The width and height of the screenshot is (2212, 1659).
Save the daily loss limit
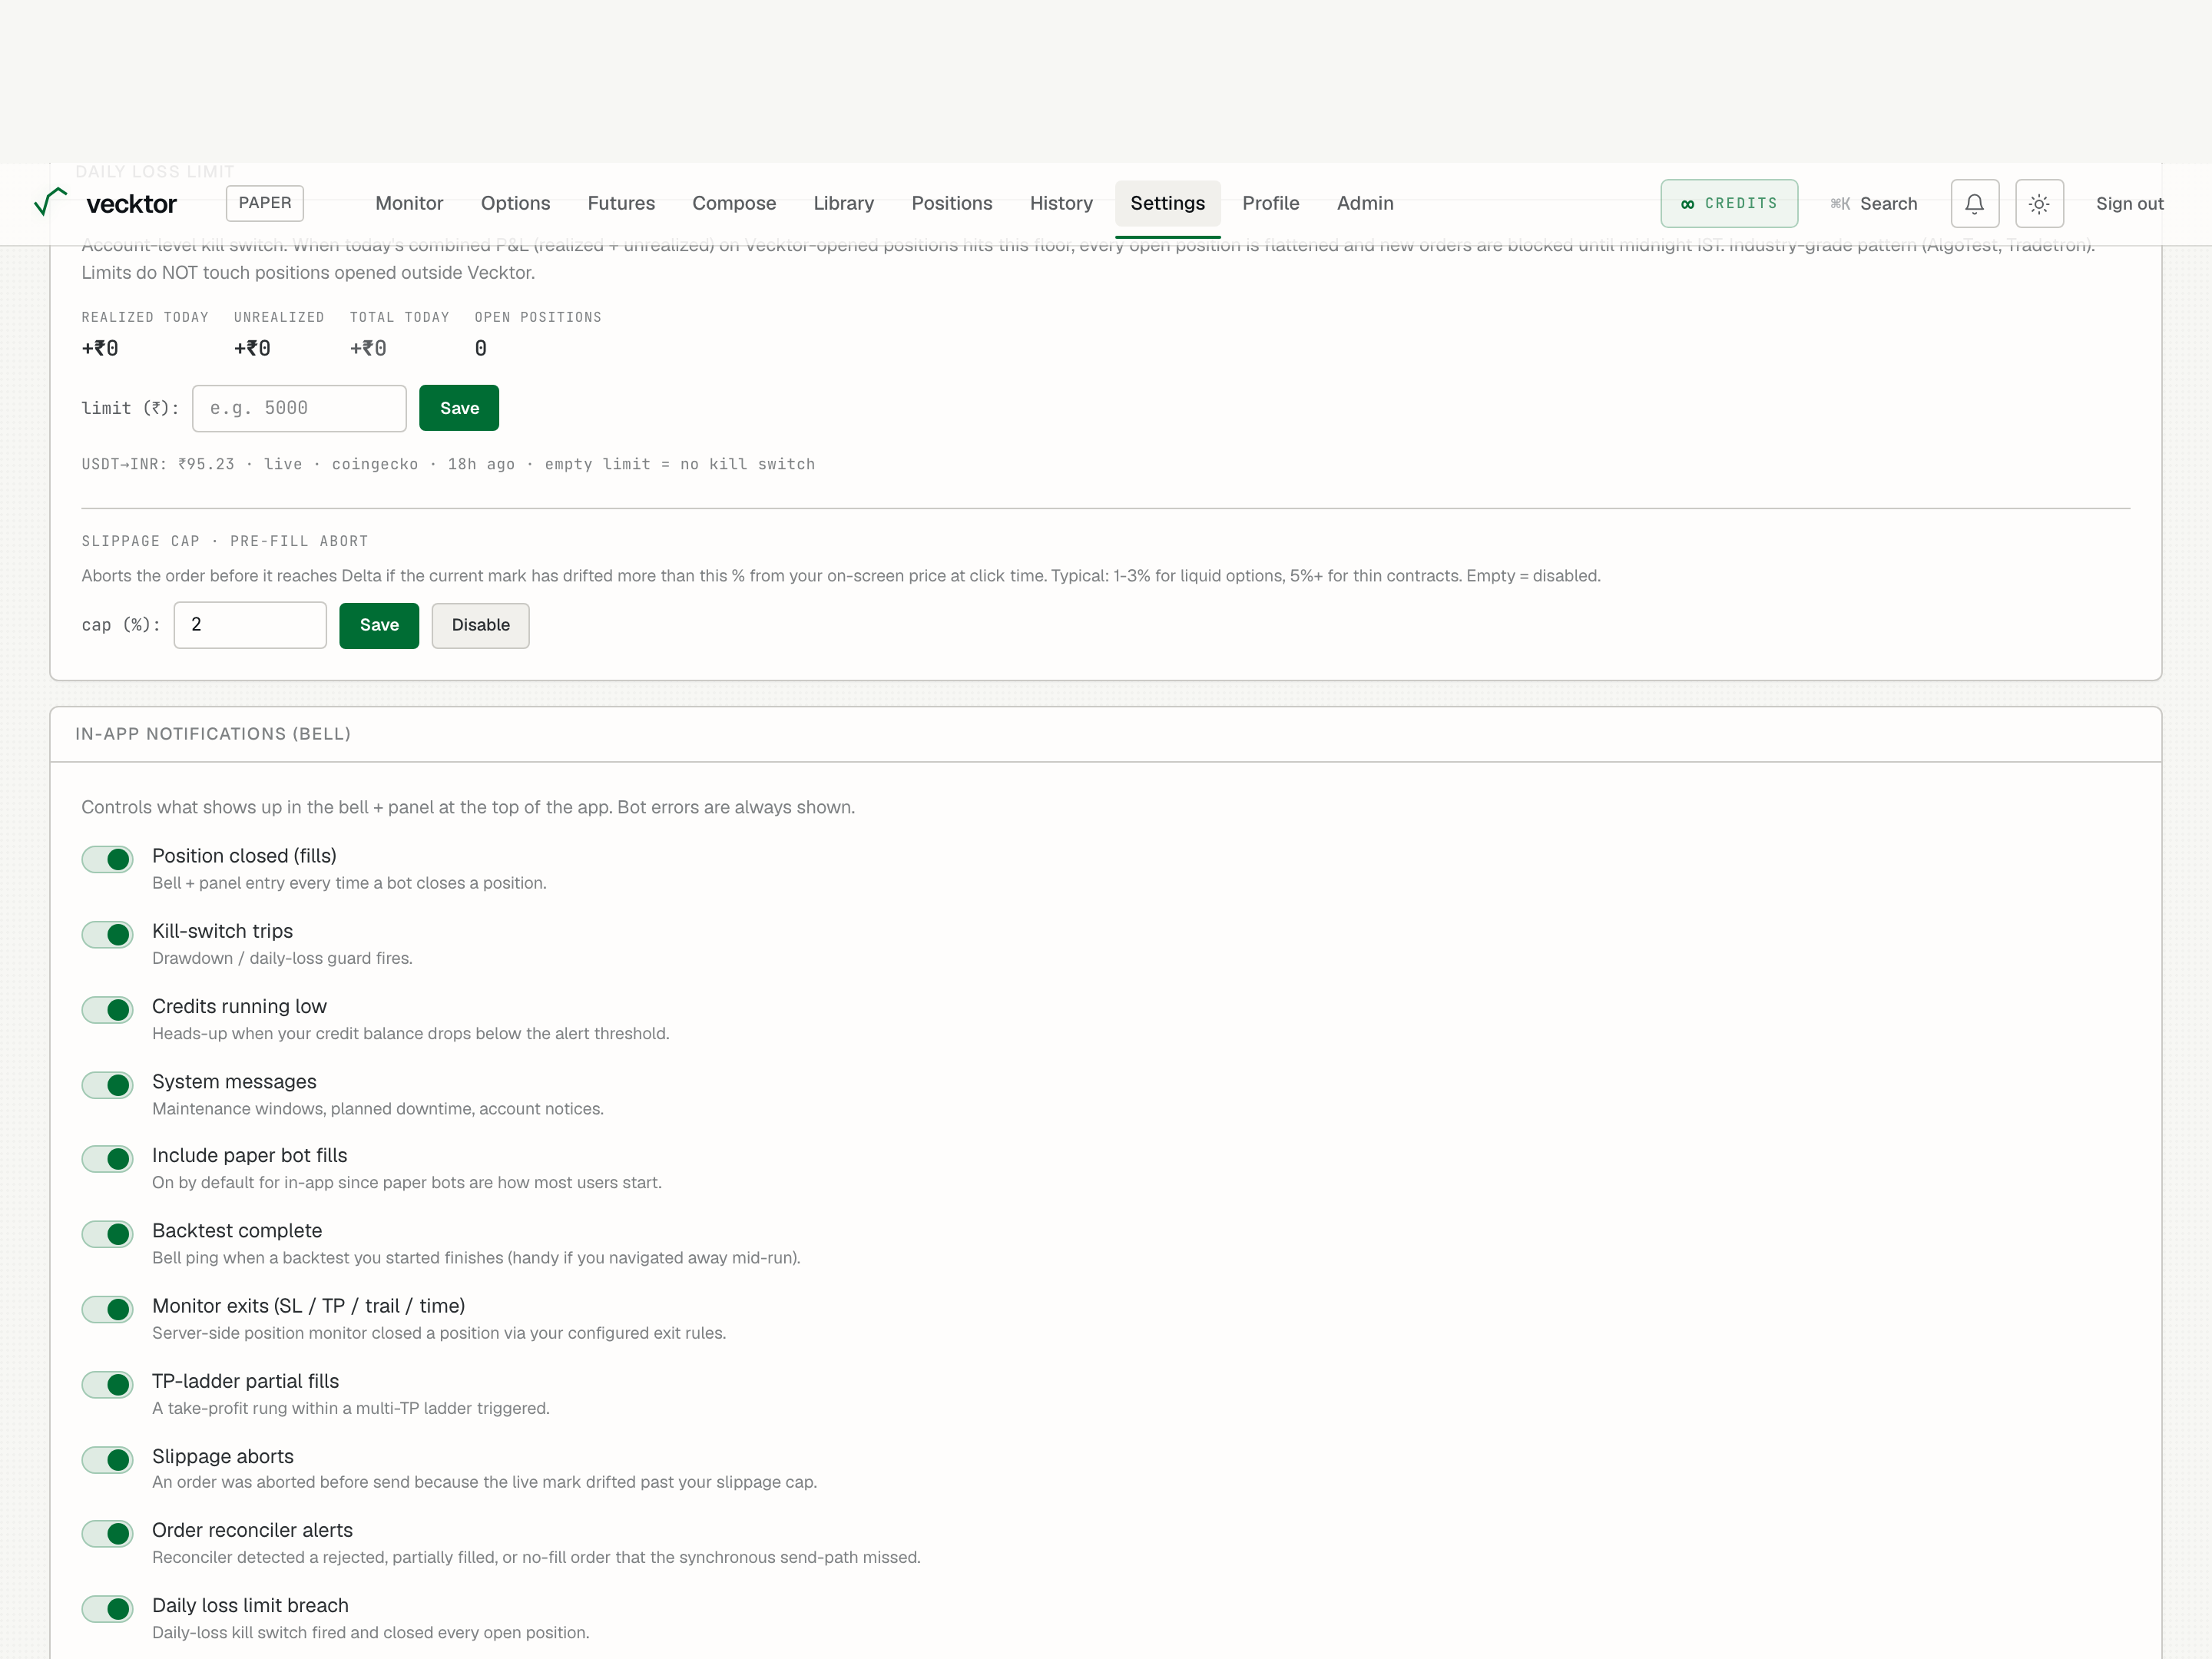pyautogui.click(x=459, y=408)
